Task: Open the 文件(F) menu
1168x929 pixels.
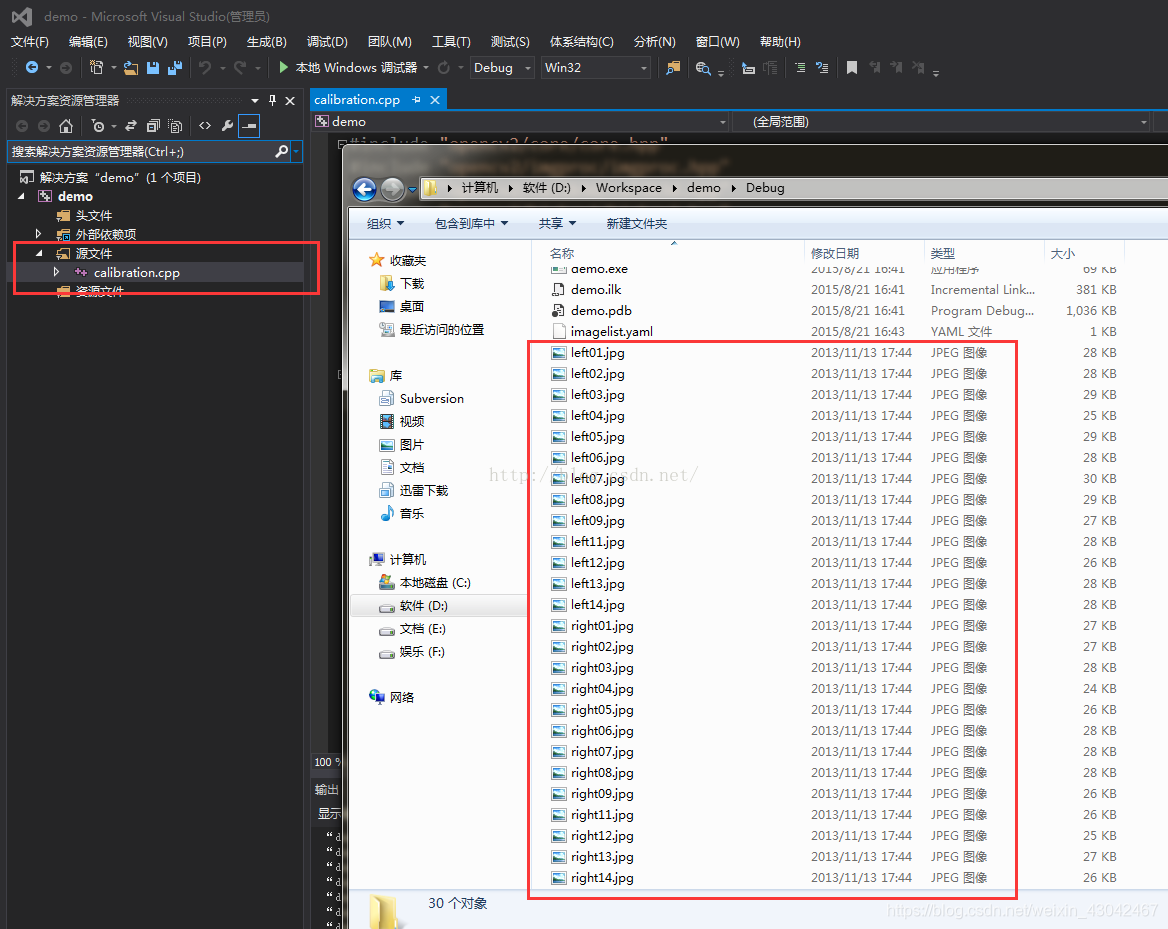Action: point(30,42)
